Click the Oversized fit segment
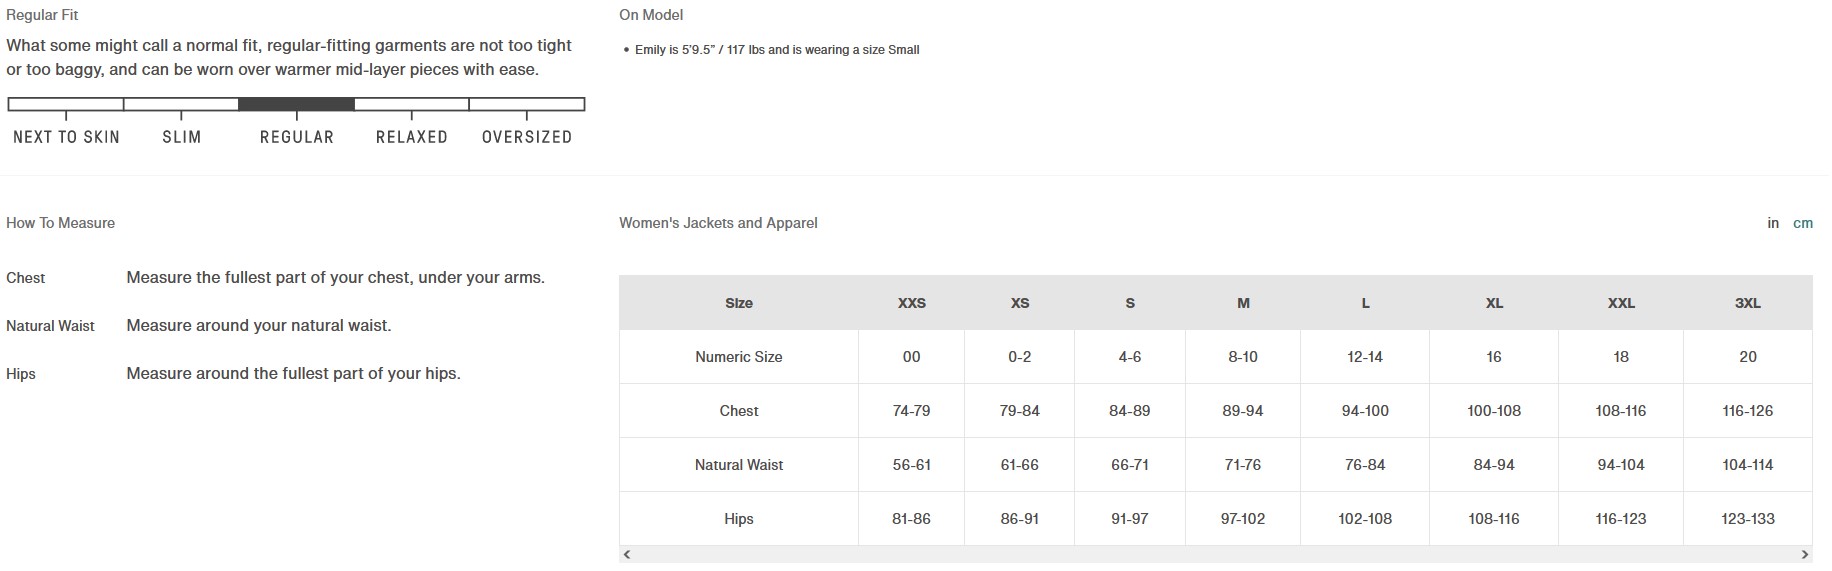The height and width of the screenshot is (571, 1832). click(x=527, y=104)
